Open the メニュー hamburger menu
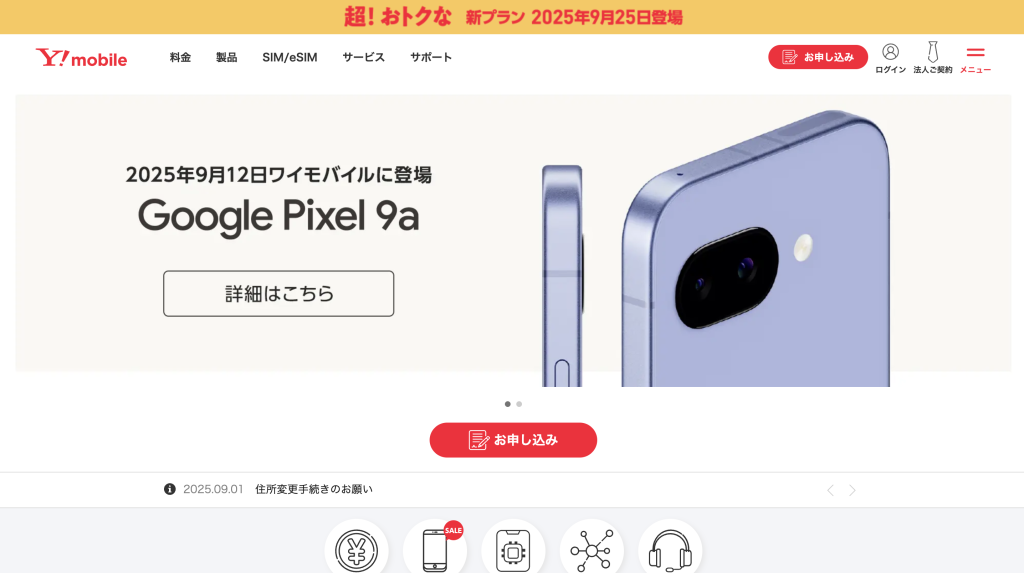 point(975,52)
